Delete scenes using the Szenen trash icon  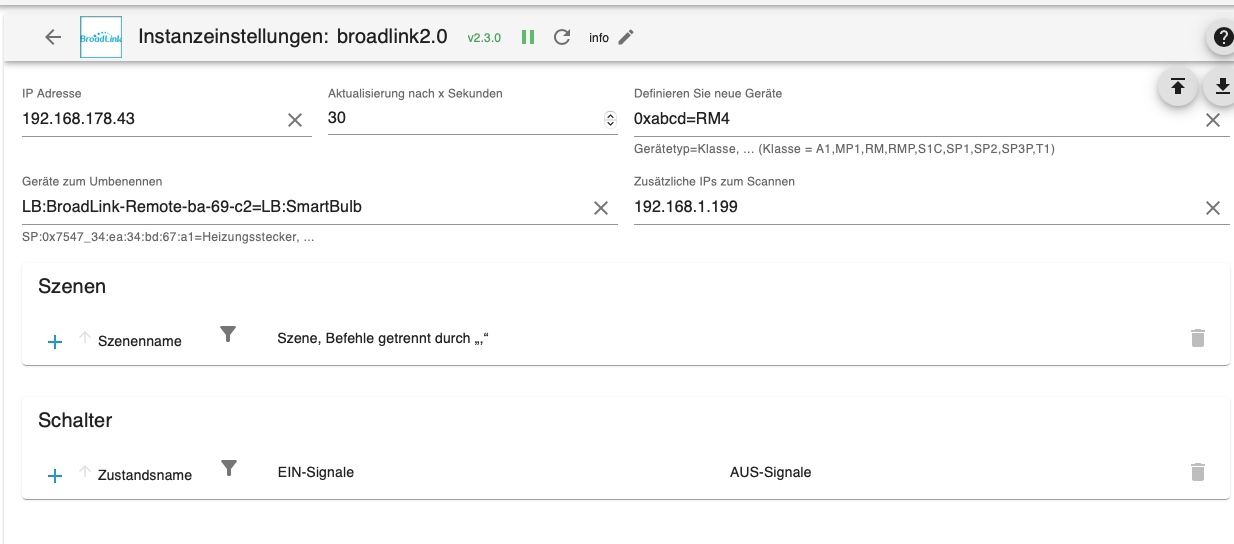coord(1197,338)
